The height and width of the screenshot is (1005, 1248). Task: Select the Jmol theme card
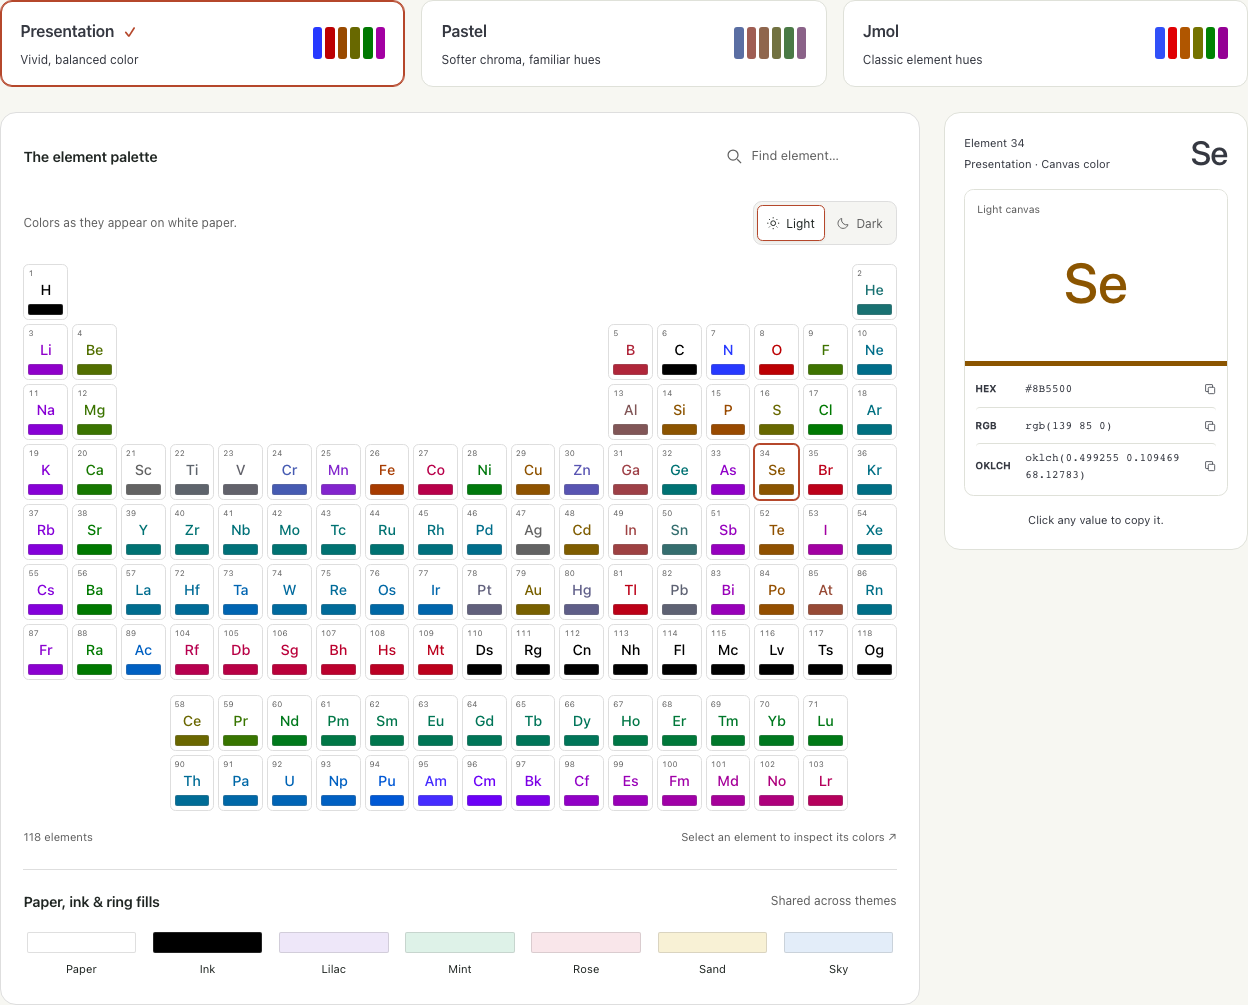click(x=1045, y=44)
